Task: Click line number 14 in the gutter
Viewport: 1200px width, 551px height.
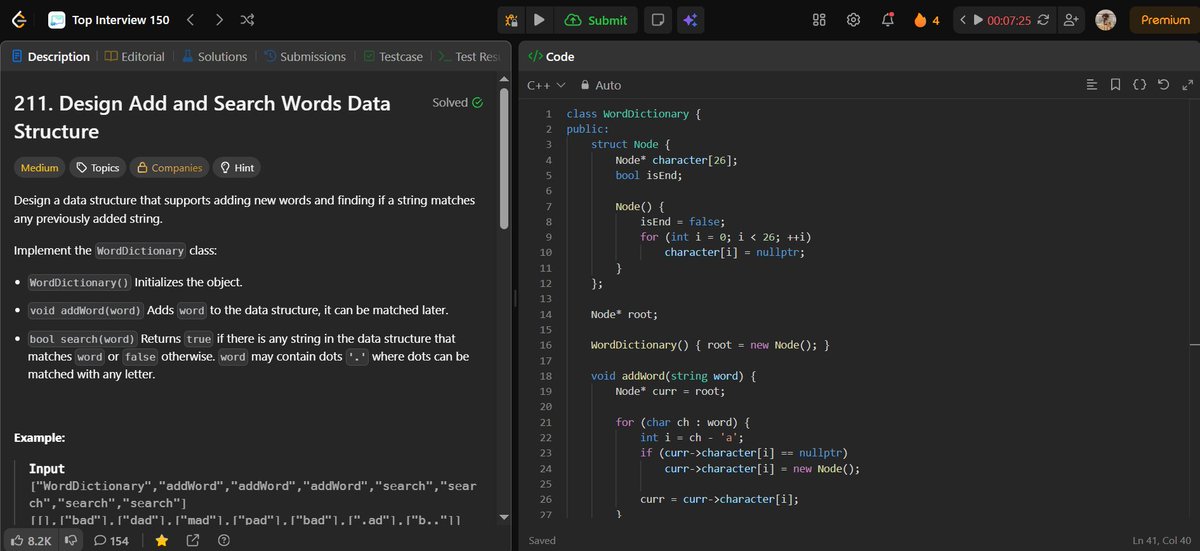Action: coord(545,314)
